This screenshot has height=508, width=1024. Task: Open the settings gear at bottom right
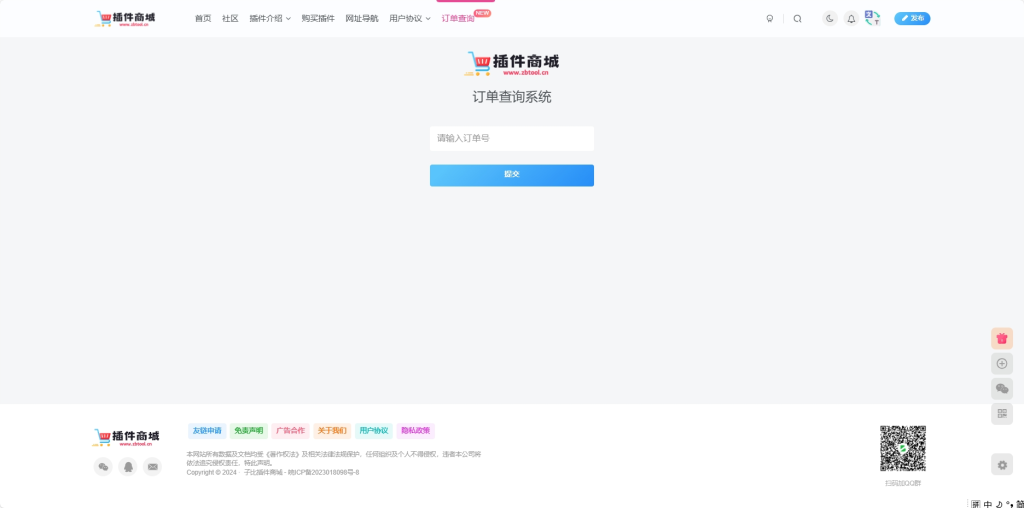coord(1001,464)
